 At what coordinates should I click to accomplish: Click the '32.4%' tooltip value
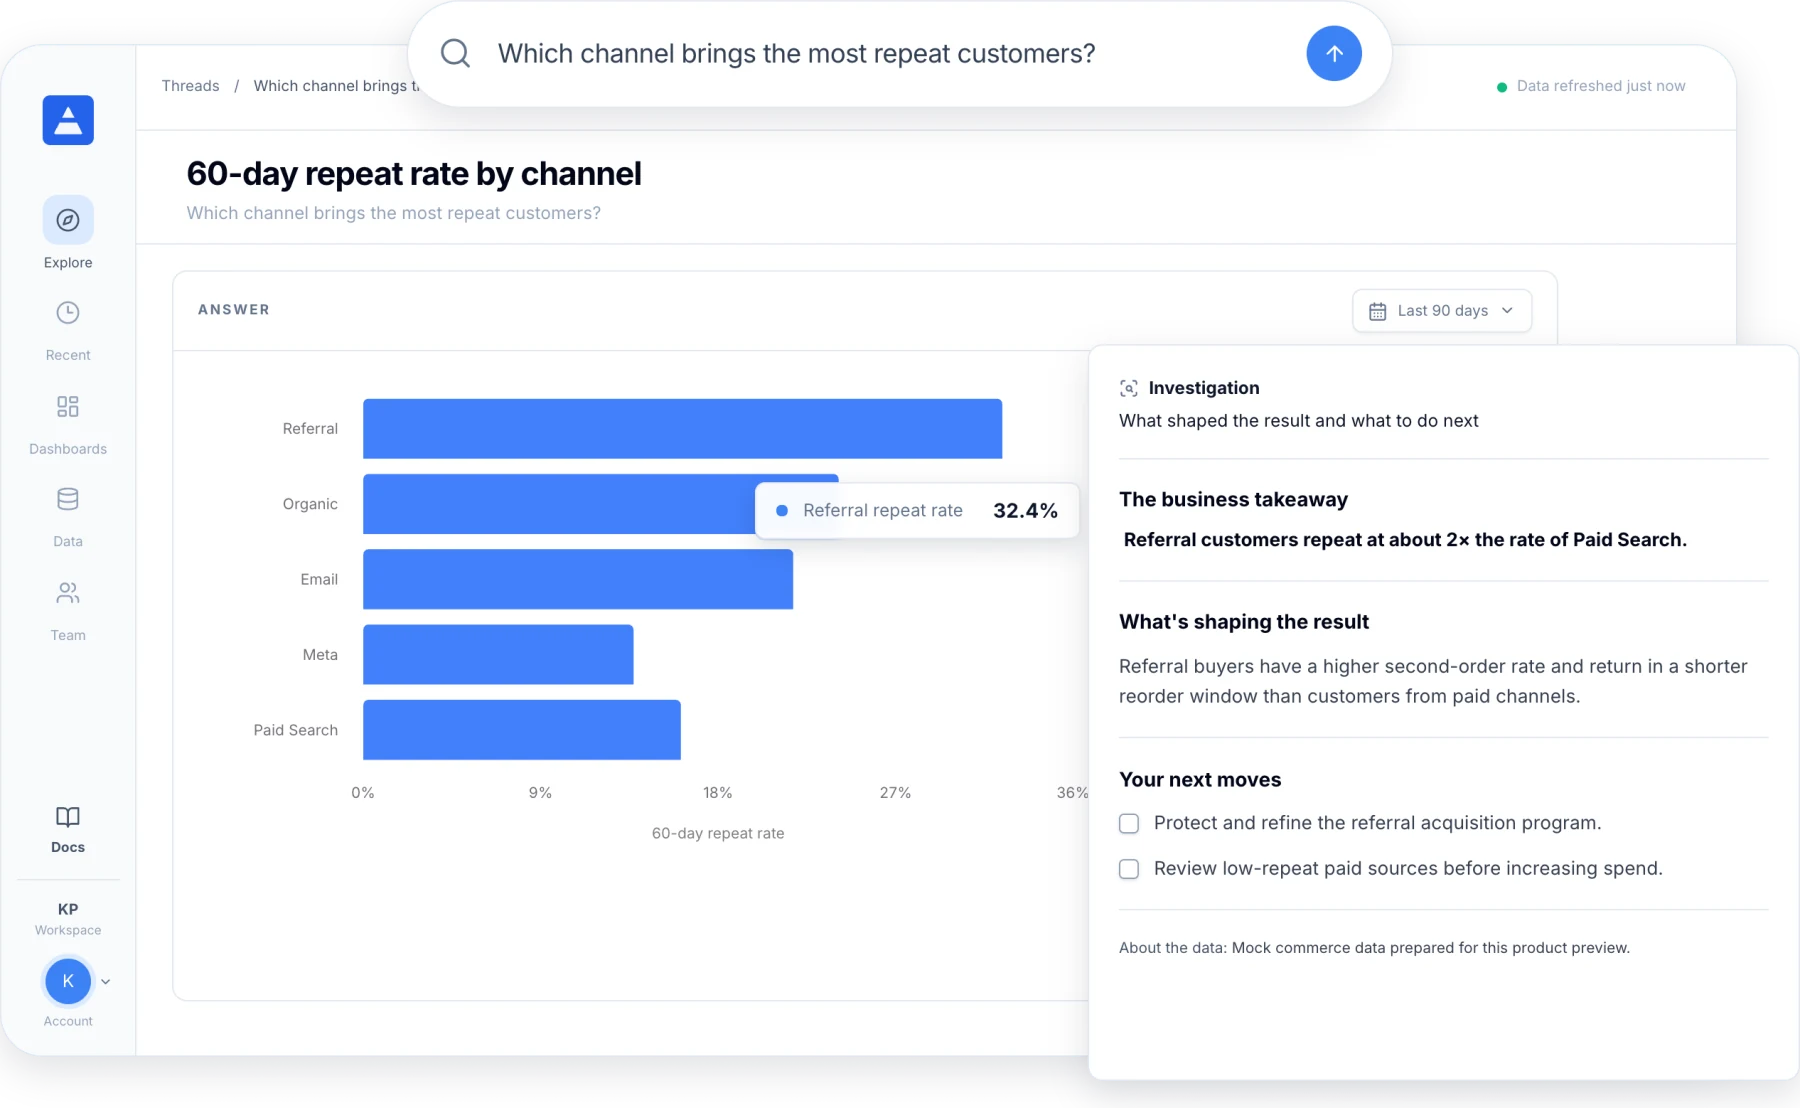click(1025, 511)
